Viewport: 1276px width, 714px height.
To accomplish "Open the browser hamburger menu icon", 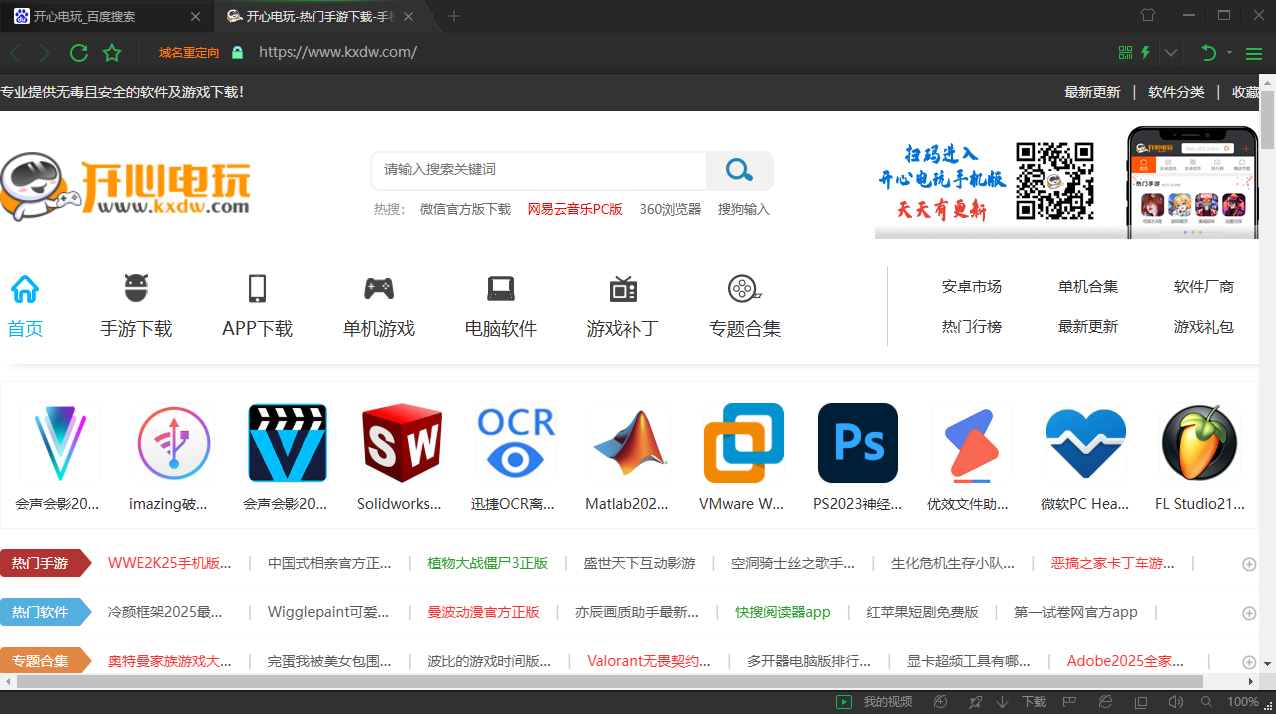I will click(x=1253, y=52).
